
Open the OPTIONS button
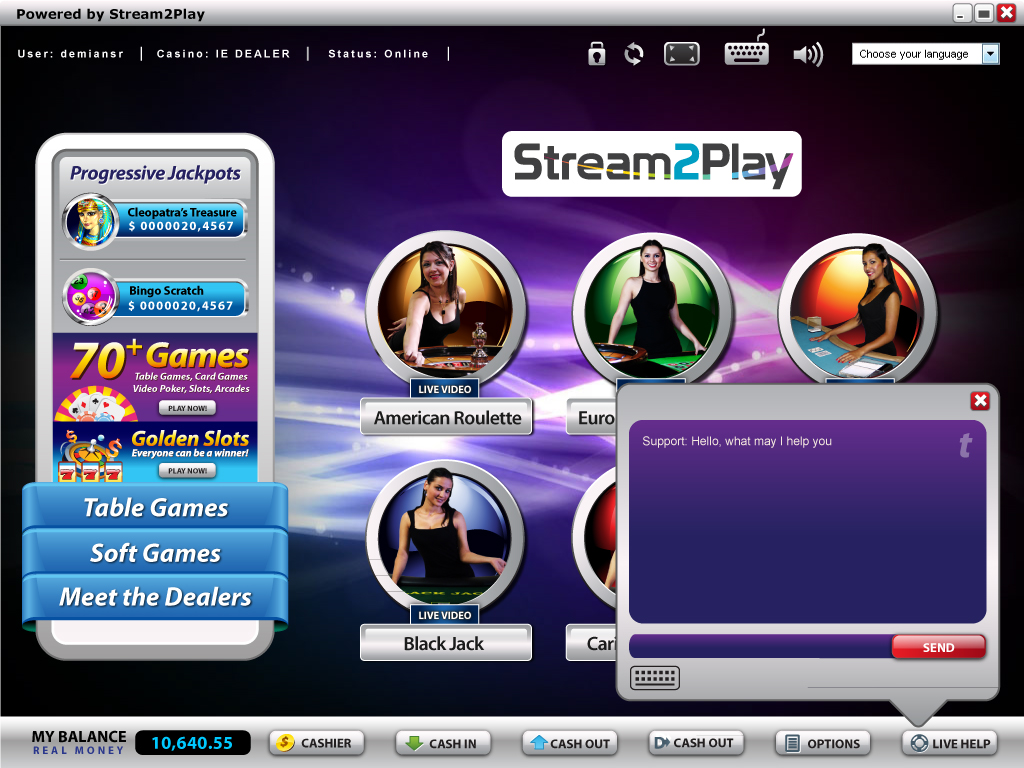point(823,743)
